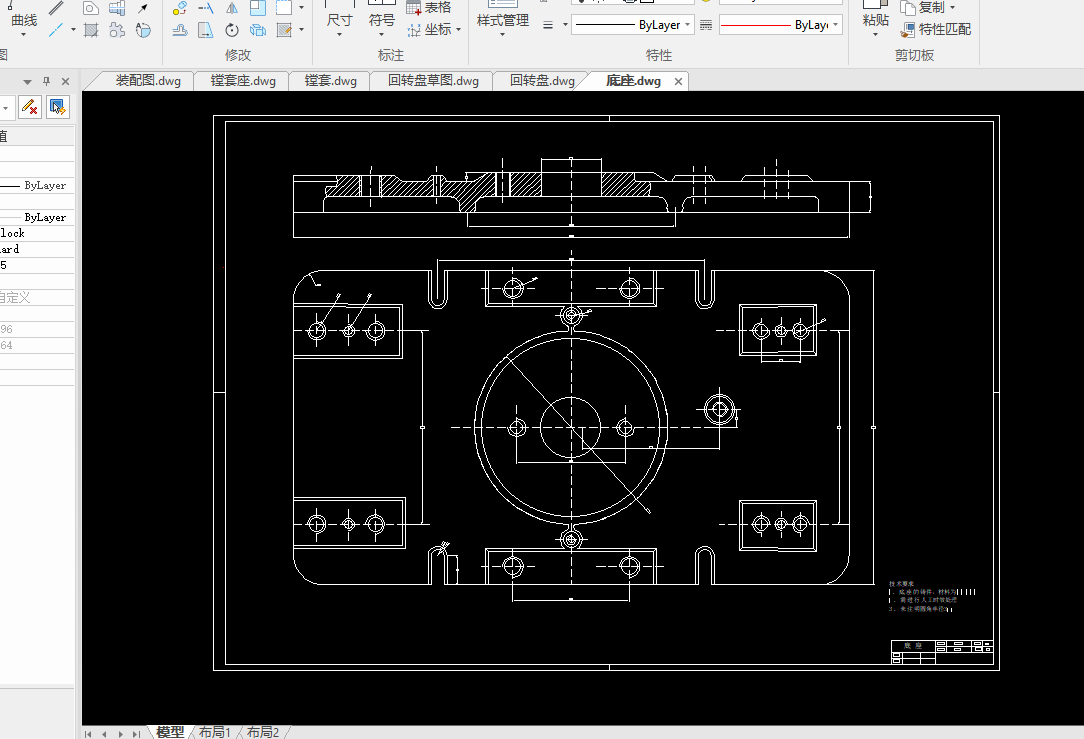This screenshot has height=739, width=1084.
Task: Open the 回转盘草图.dwg drawing tab
Action: (433, 81)
